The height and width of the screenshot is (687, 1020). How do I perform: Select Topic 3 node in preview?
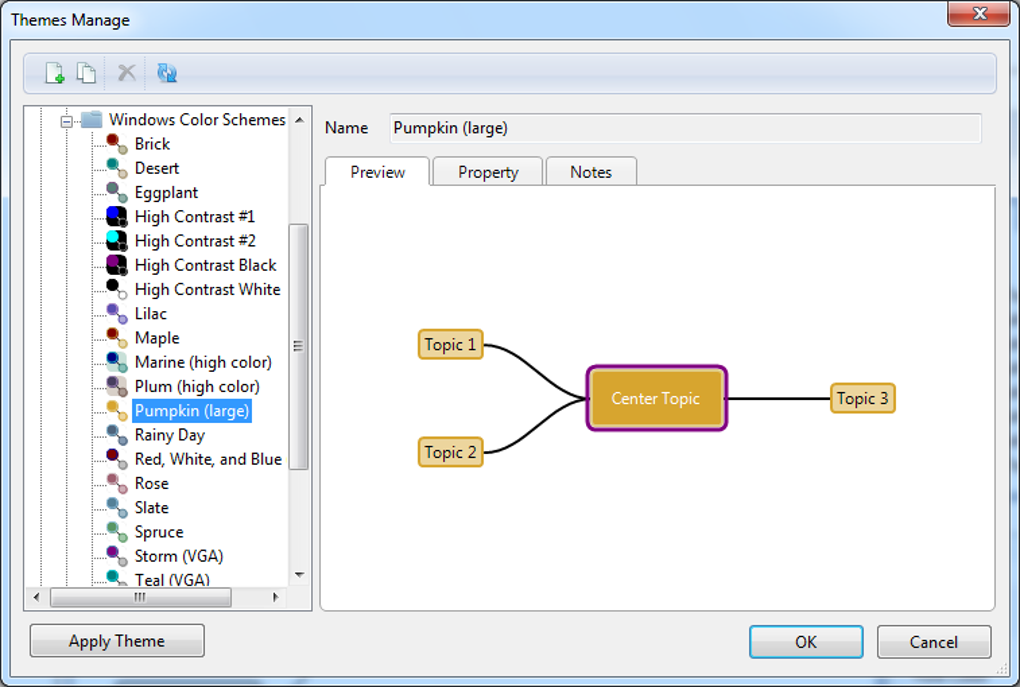(x=863, y=398)
